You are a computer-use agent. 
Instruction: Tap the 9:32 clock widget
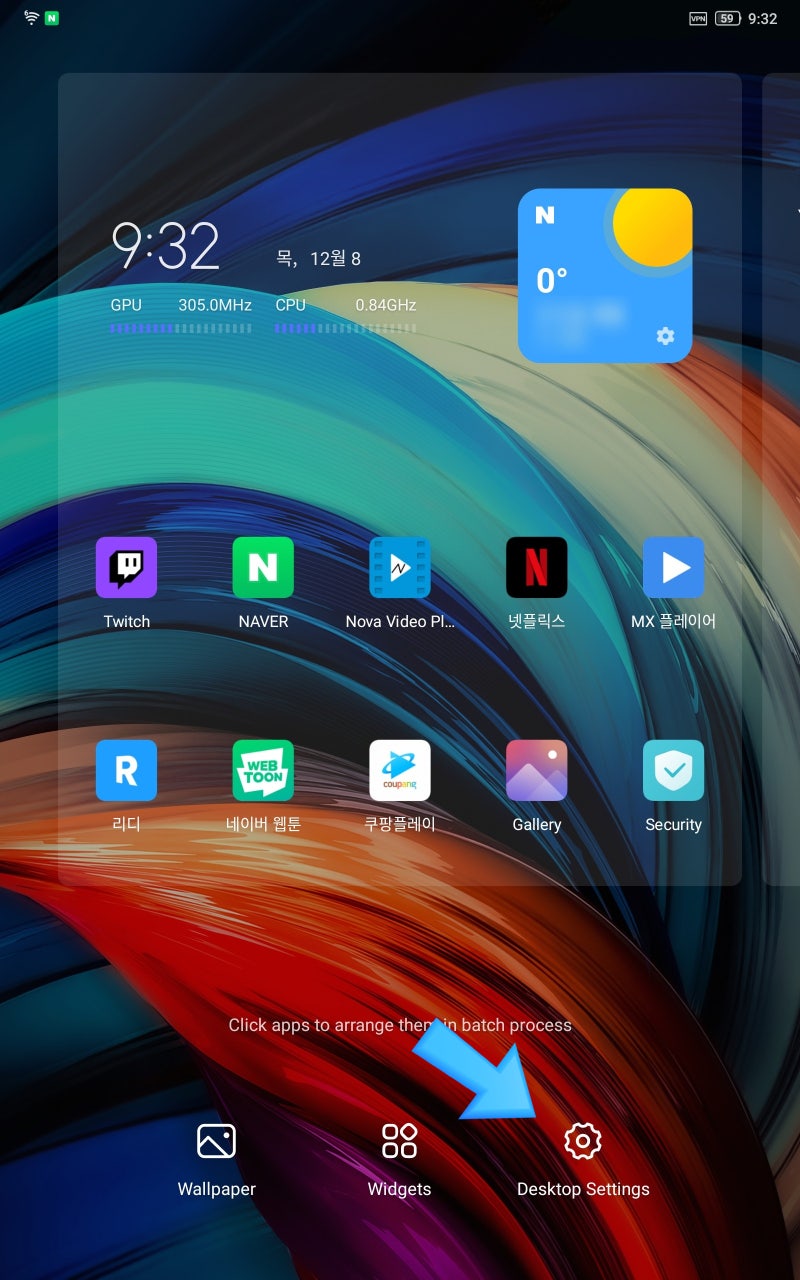click(x=165, y=246)
